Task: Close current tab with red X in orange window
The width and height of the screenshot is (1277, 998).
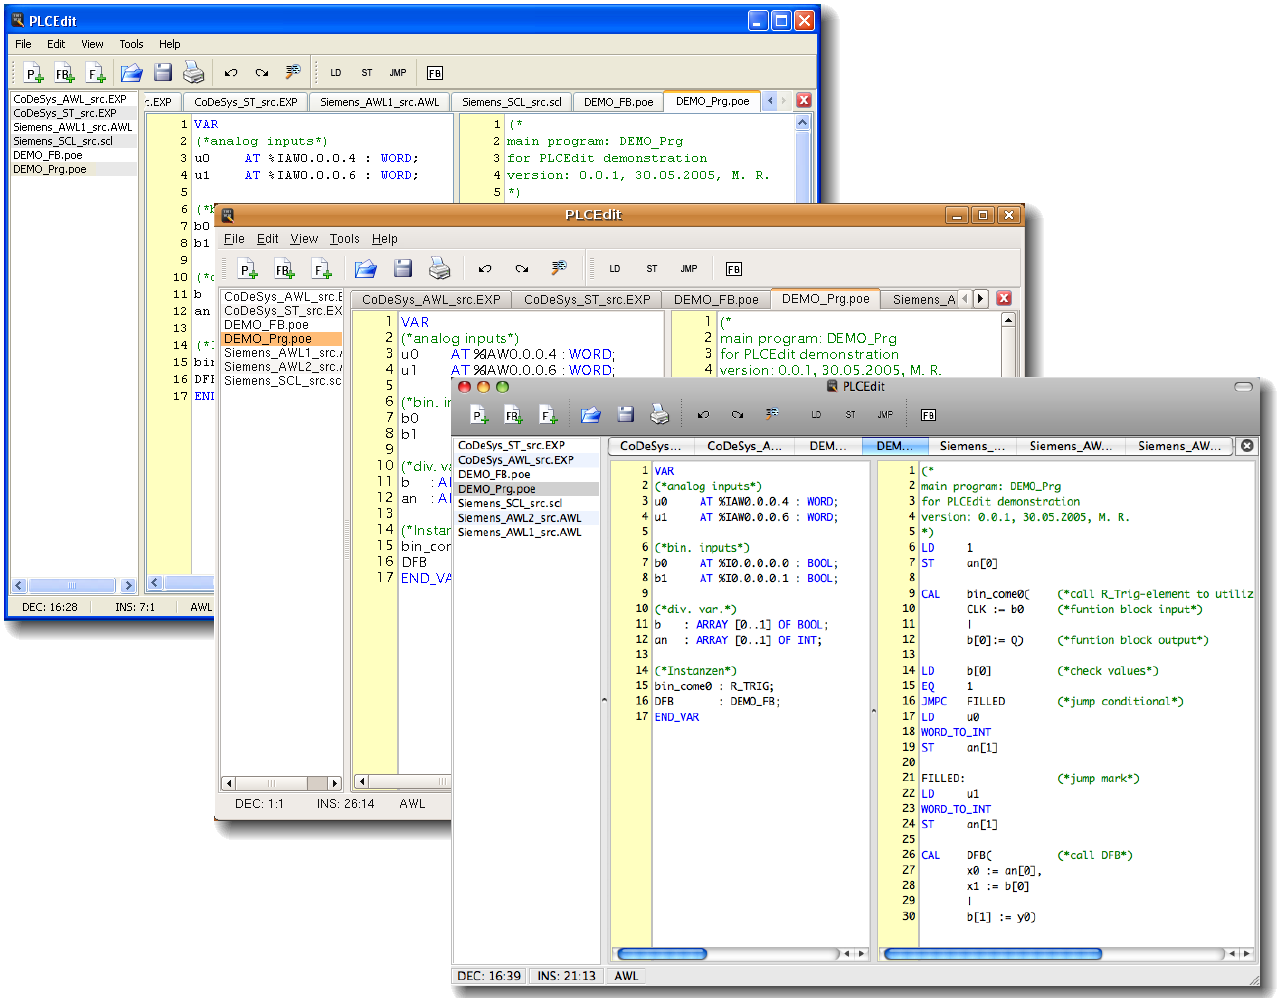Action: [1004, 298]
